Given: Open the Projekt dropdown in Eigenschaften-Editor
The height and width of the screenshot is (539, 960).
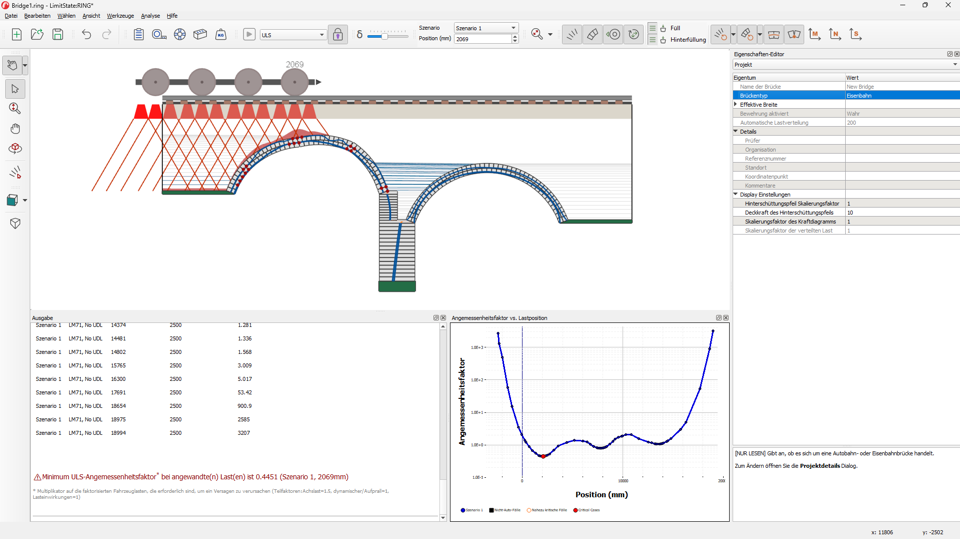Looking at the screenshot, I should (x=846, y=64).
